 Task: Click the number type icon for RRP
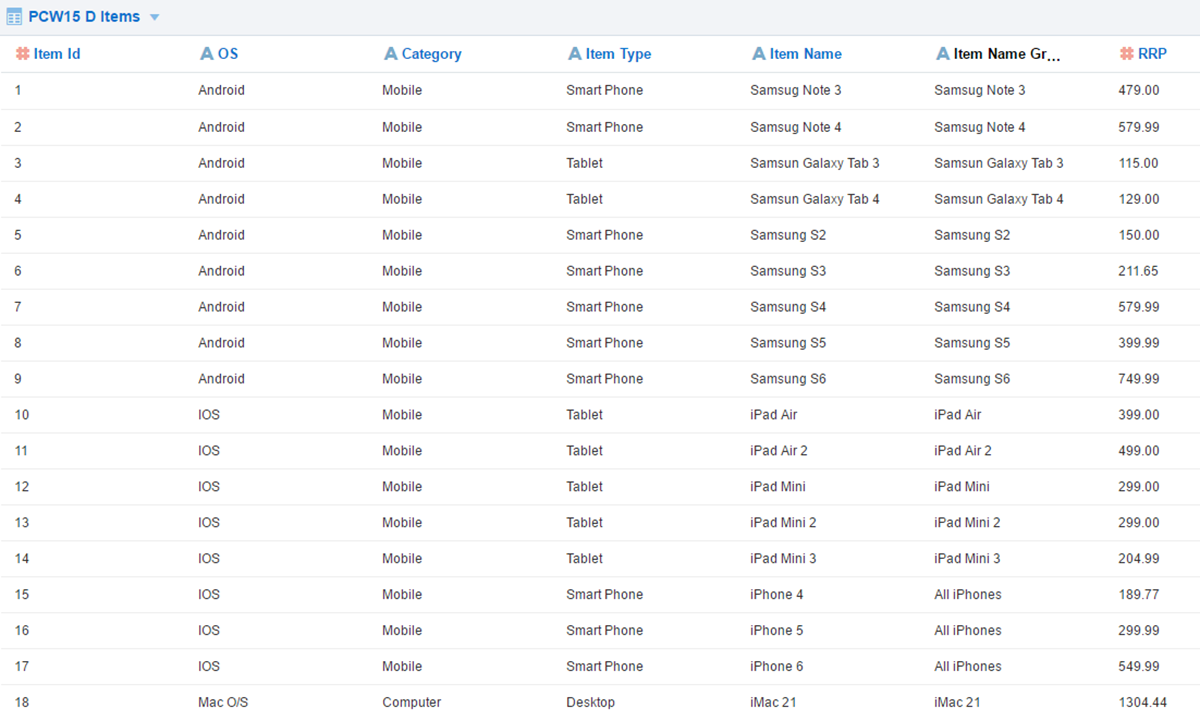pyautogui.click(x=1127, y=54)
